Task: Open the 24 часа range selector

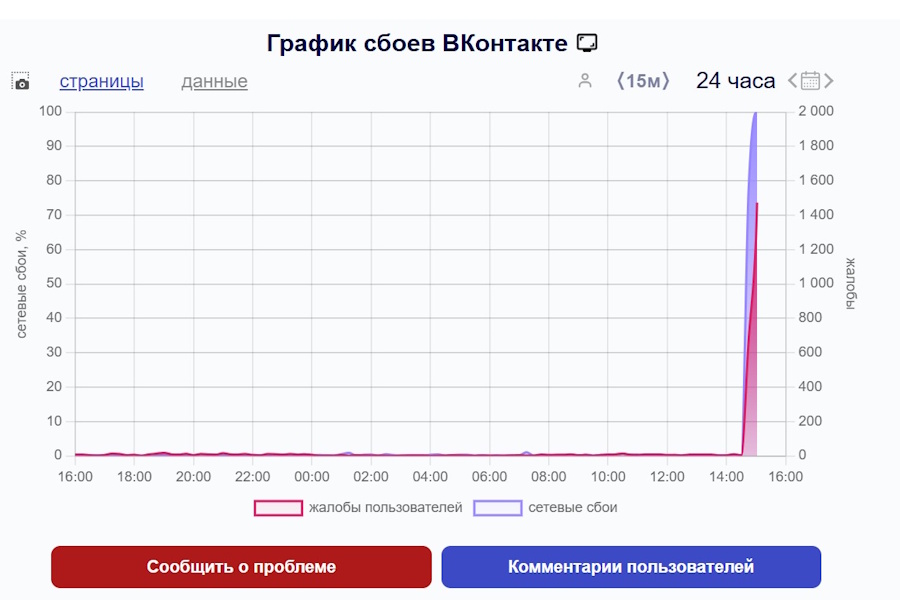Action: coord(735,81)
